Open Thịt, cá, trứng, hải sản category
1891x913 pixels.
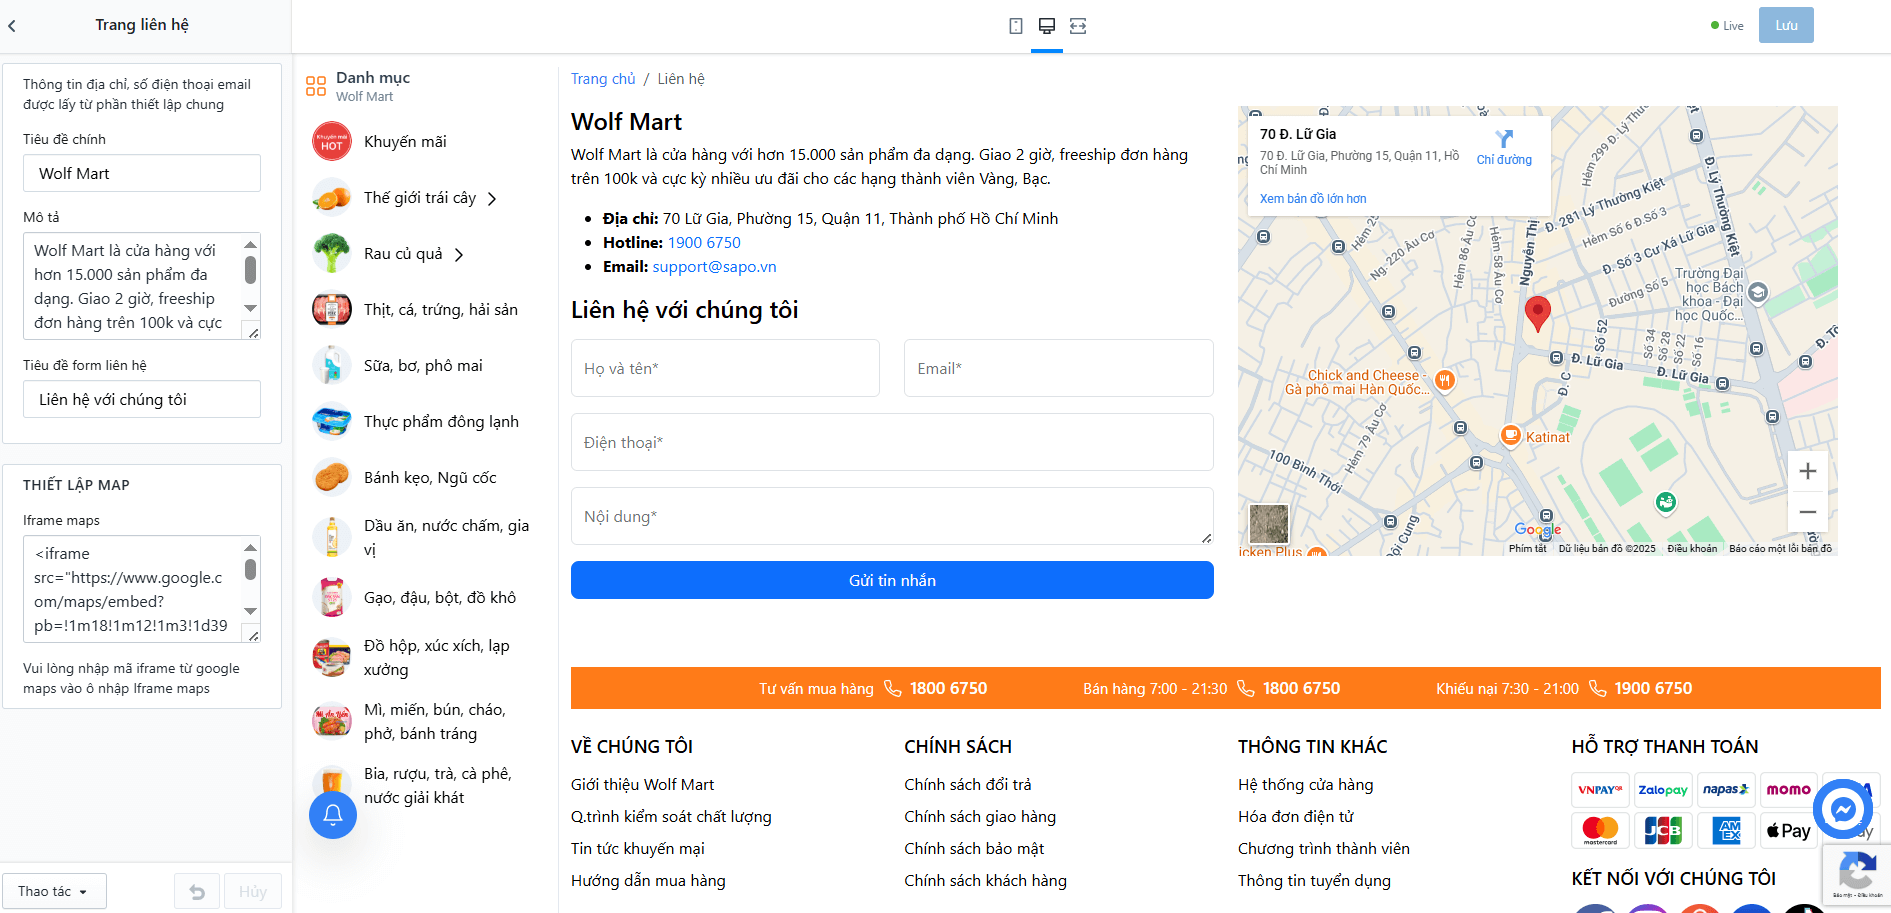(441, 310)
